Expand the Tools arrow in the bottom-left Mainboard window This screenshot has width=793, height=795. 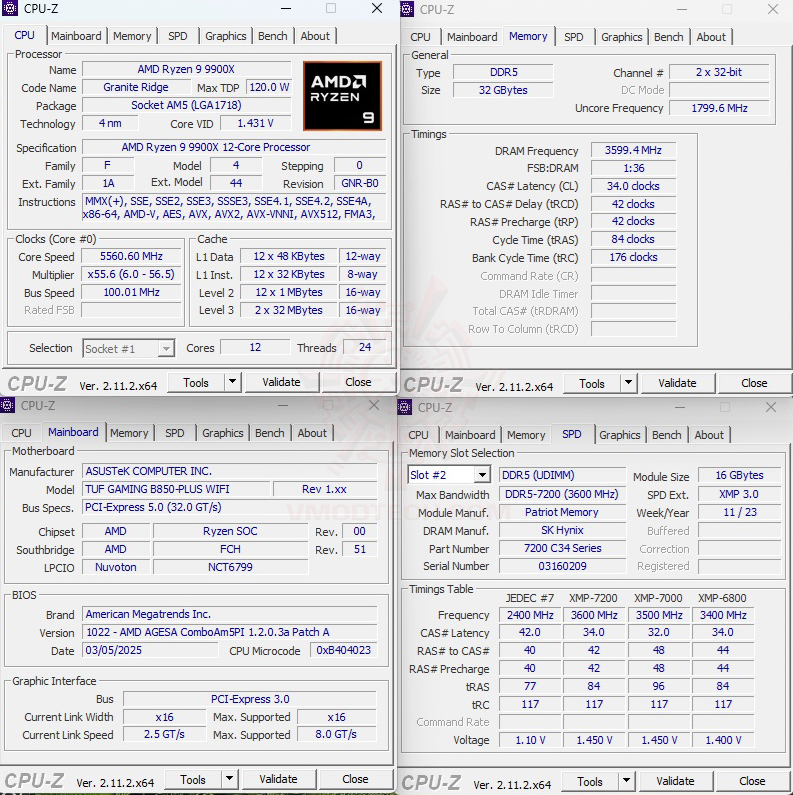pos(230,778)
